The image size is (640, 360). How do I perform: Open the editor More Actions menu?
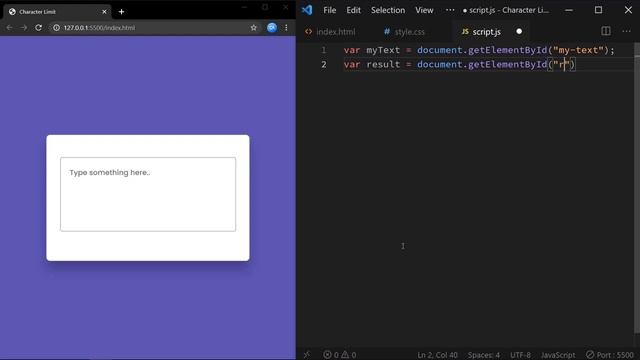click(x=626, y=31)
